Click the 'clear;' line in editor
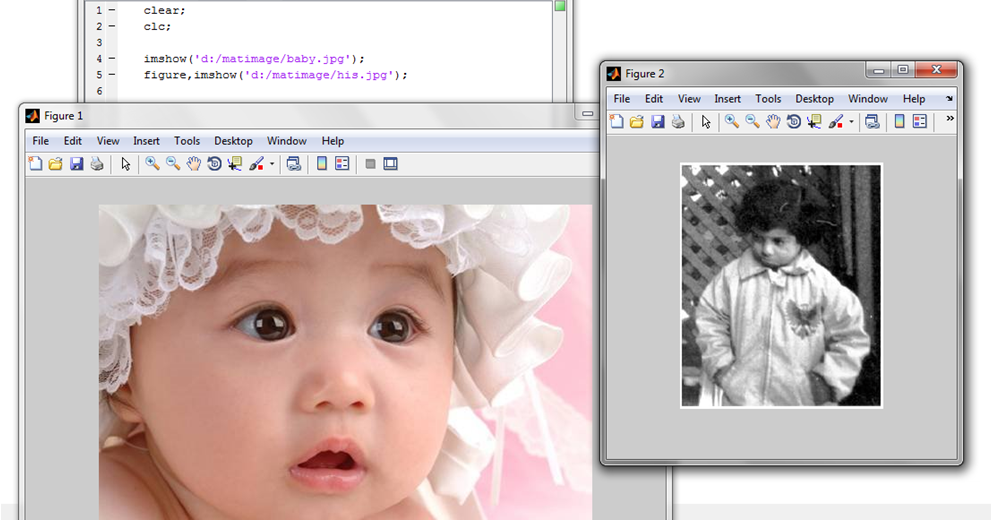This screenshot has width=992, height=521. (164, 10)
